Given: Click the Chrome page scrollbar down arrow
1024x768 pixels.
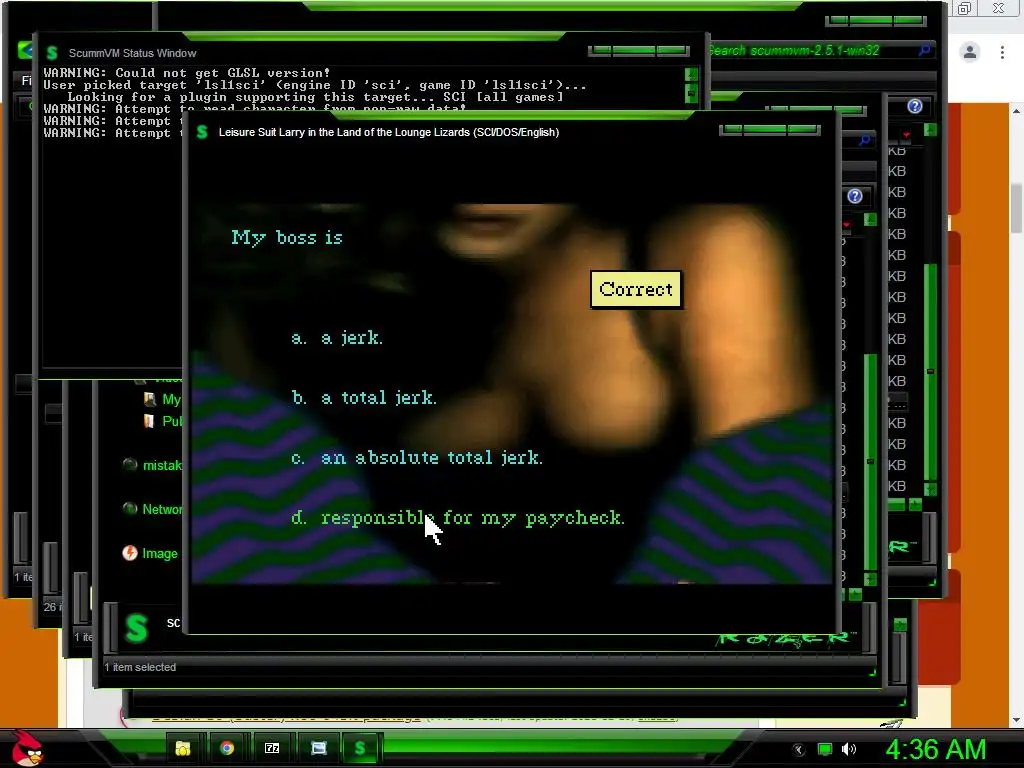Looking at the screenshot, I should pyautogui.click(x=1016, y=720).
